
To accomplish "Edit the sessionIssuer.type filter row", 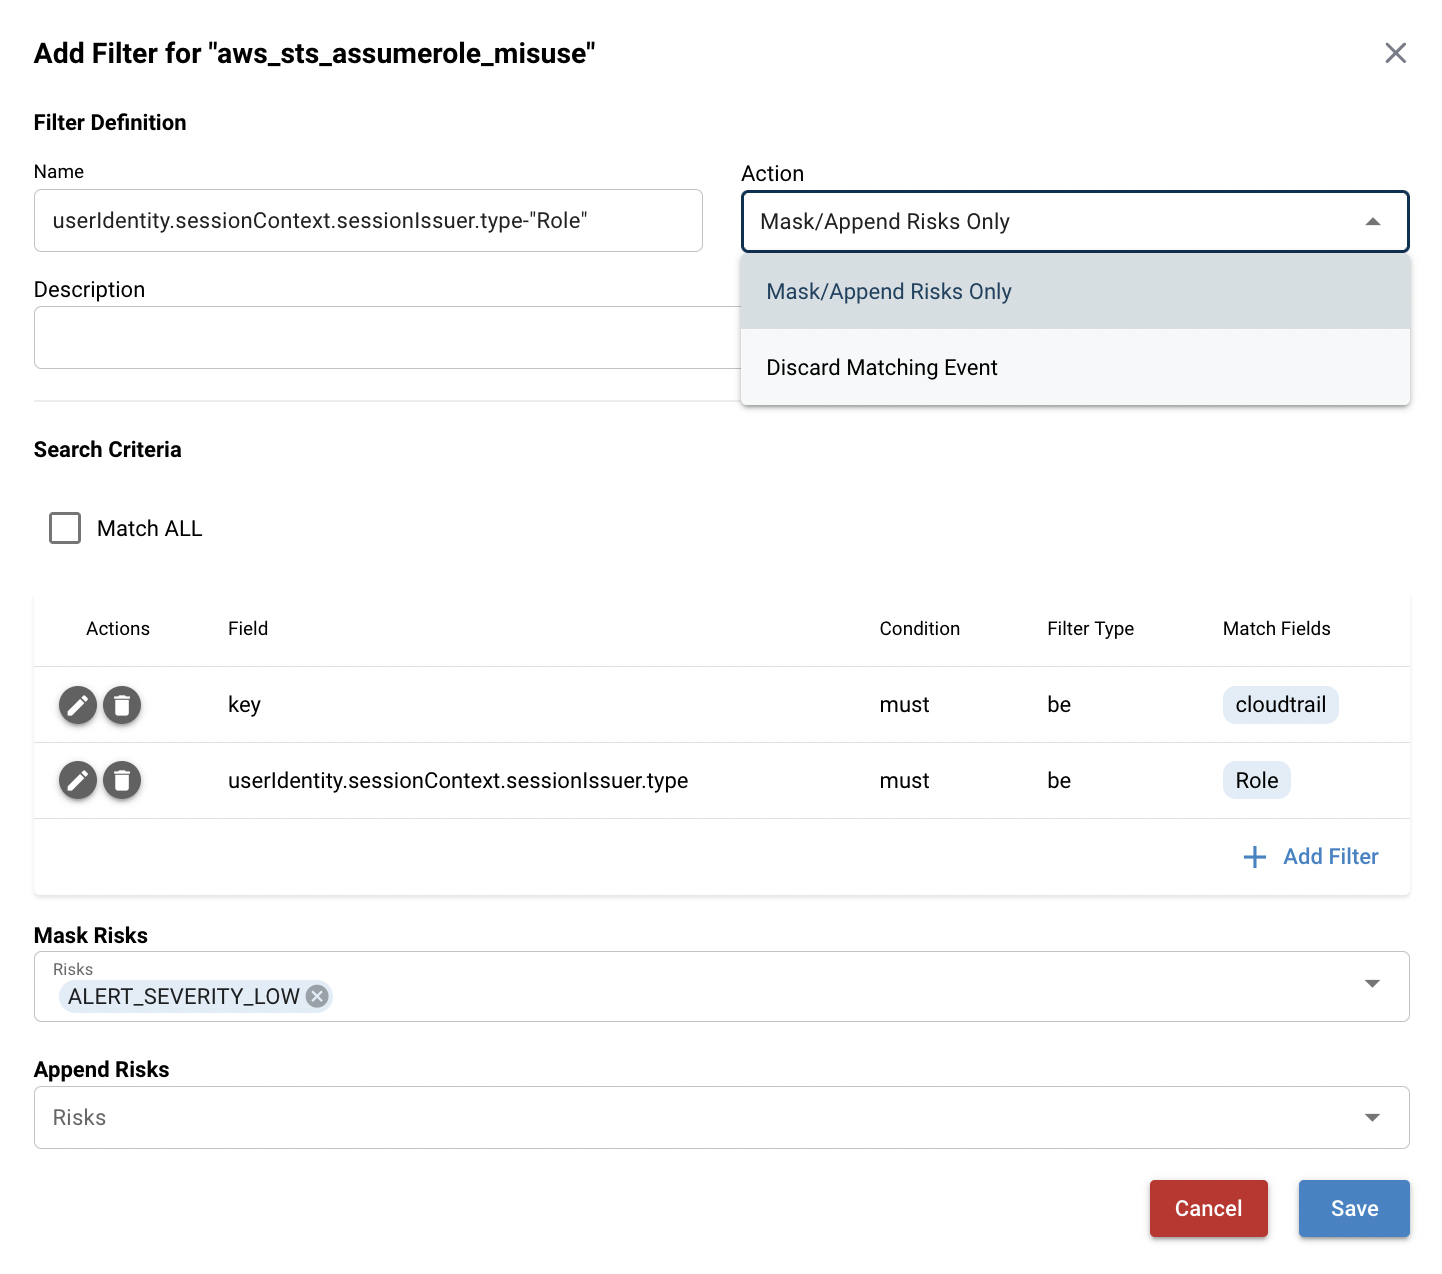I will pyautogui.click(x=78, y=780).
